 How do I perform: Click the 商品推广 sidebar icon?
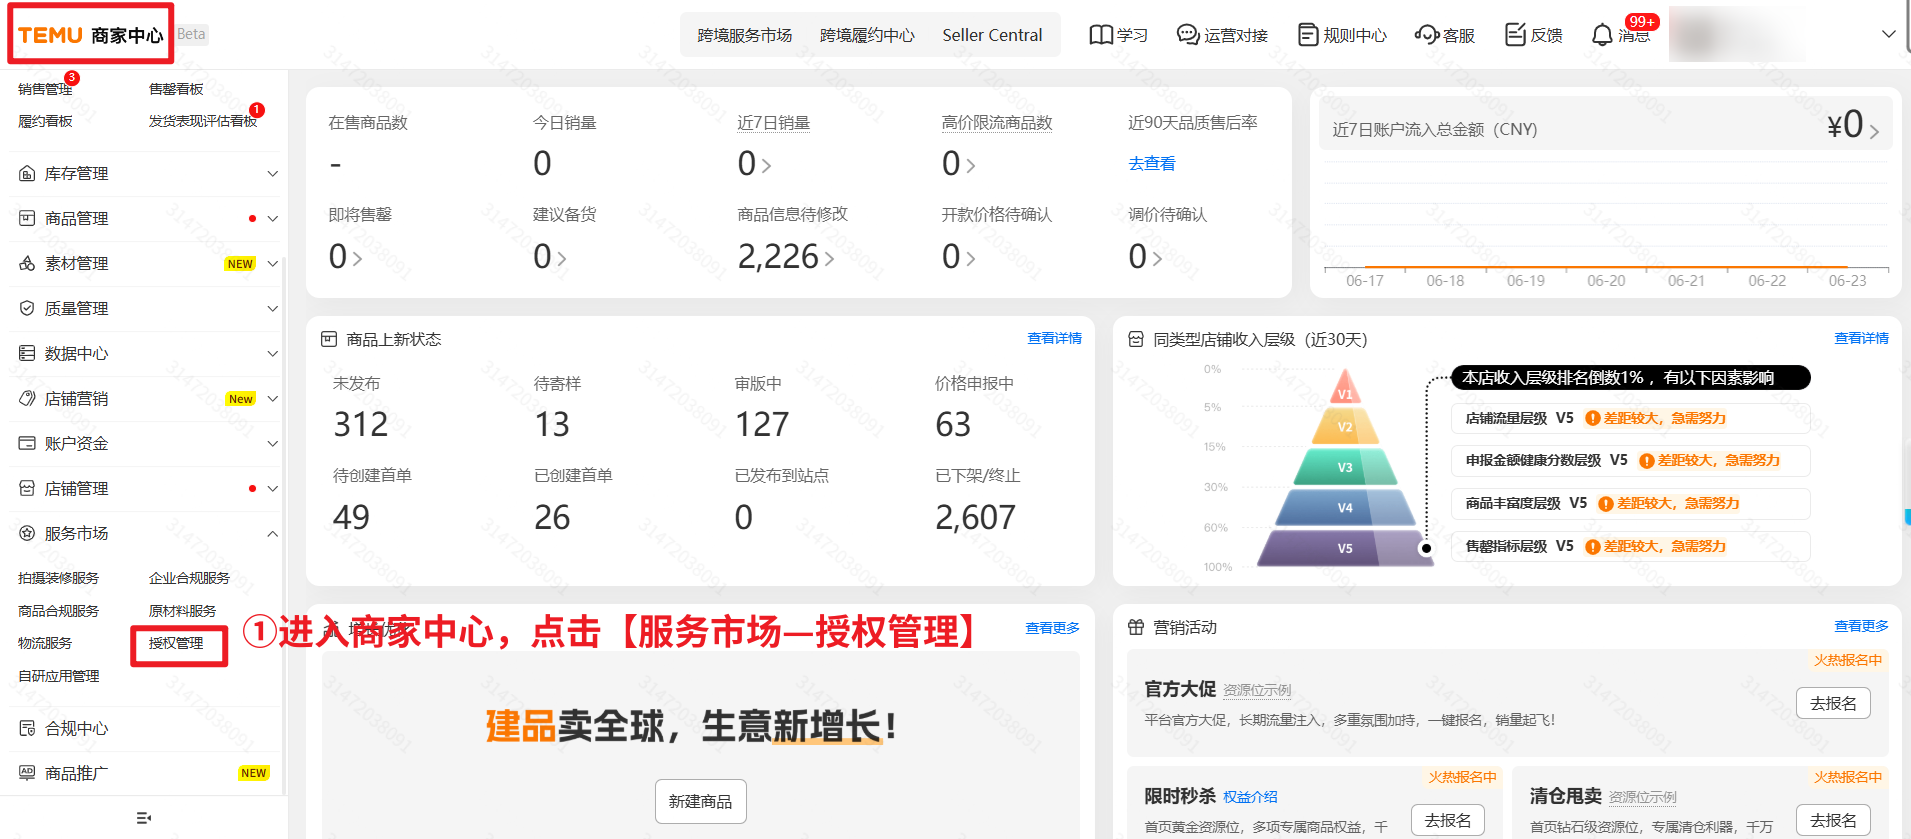point(27,773)
